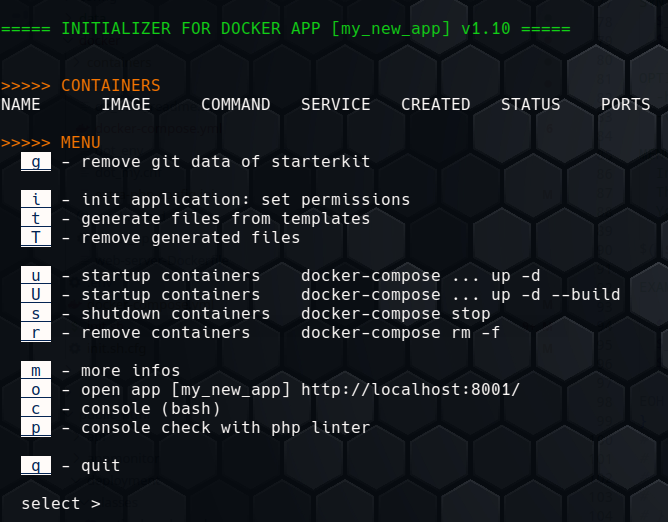
Task: Click the 's' key for shutdown containers
Action: (x=36, y=314)
